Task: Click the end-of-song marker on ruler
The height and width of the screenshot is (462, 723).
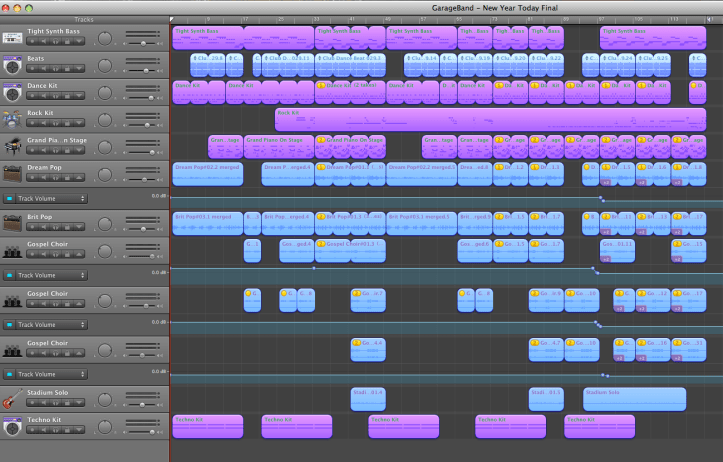Action: point(710,19)
